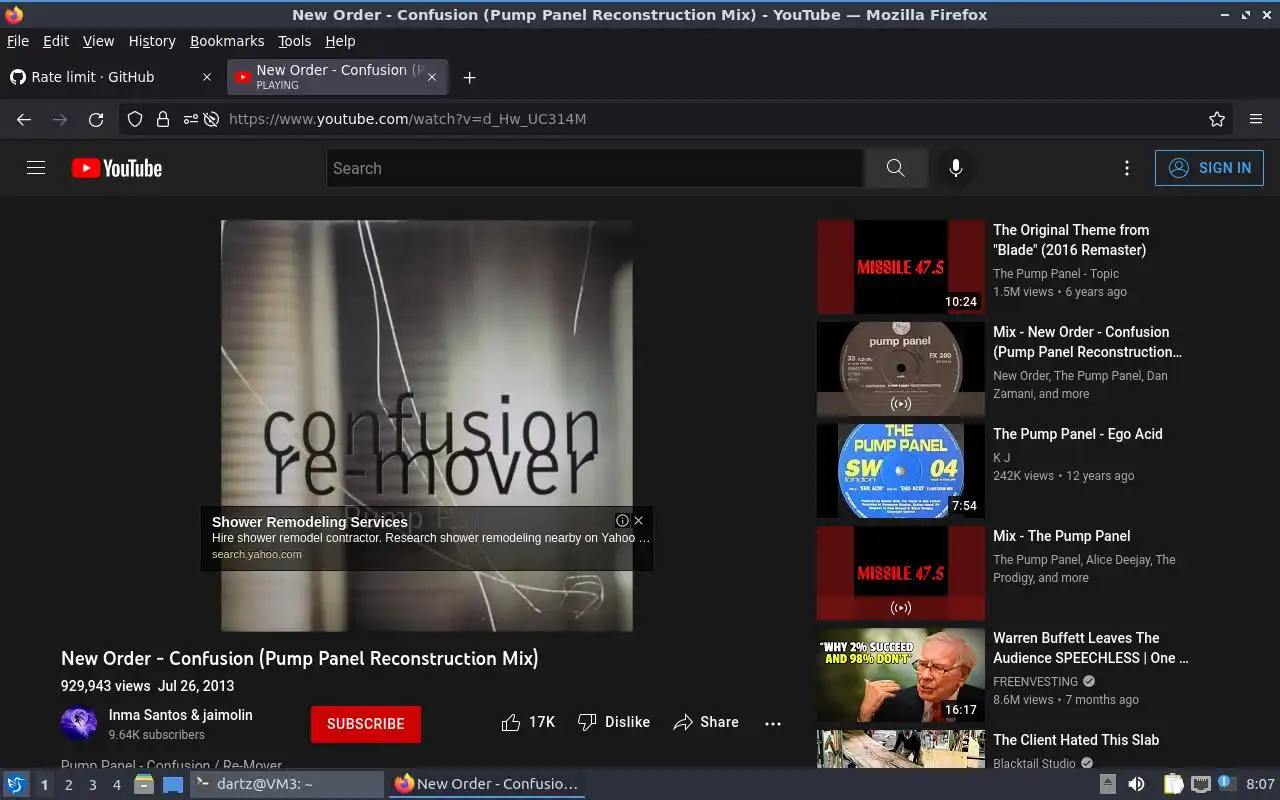Open Inma Santos & jaimolin channel avatar

pos(79,724)
